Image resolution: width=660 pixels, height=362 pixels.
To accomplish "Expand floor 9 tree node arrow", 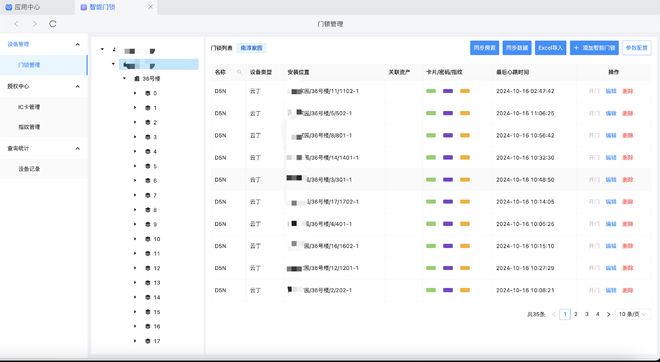I will 135,224.
